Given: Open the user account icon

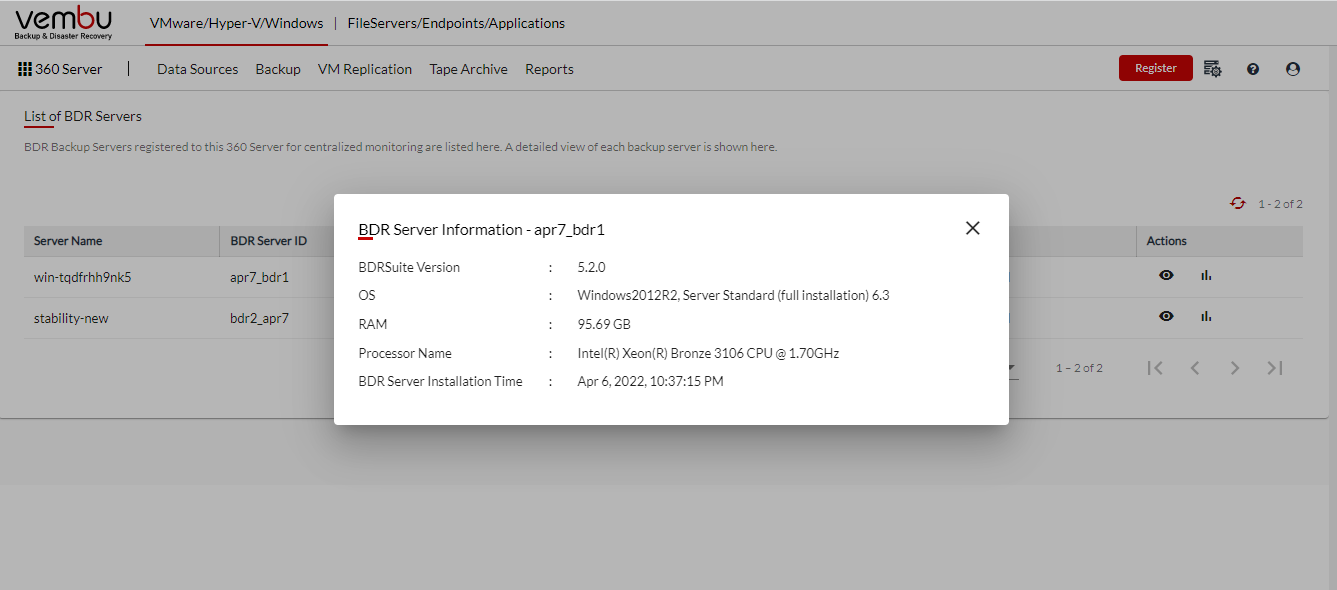Looking at the screenshot, I should pyautogui.click(x=1293, y=69).
